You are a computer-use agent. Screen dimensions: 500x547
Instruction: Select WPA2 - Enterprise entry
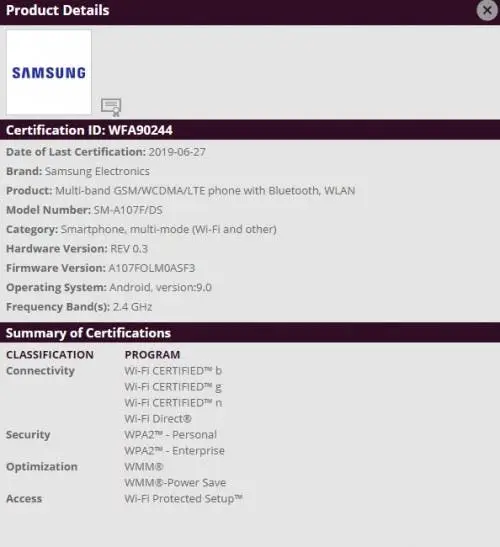(x=174, y=451)
